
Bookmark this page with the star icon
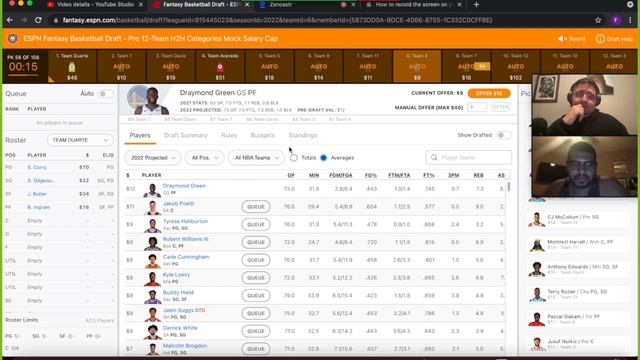[598, 20]
